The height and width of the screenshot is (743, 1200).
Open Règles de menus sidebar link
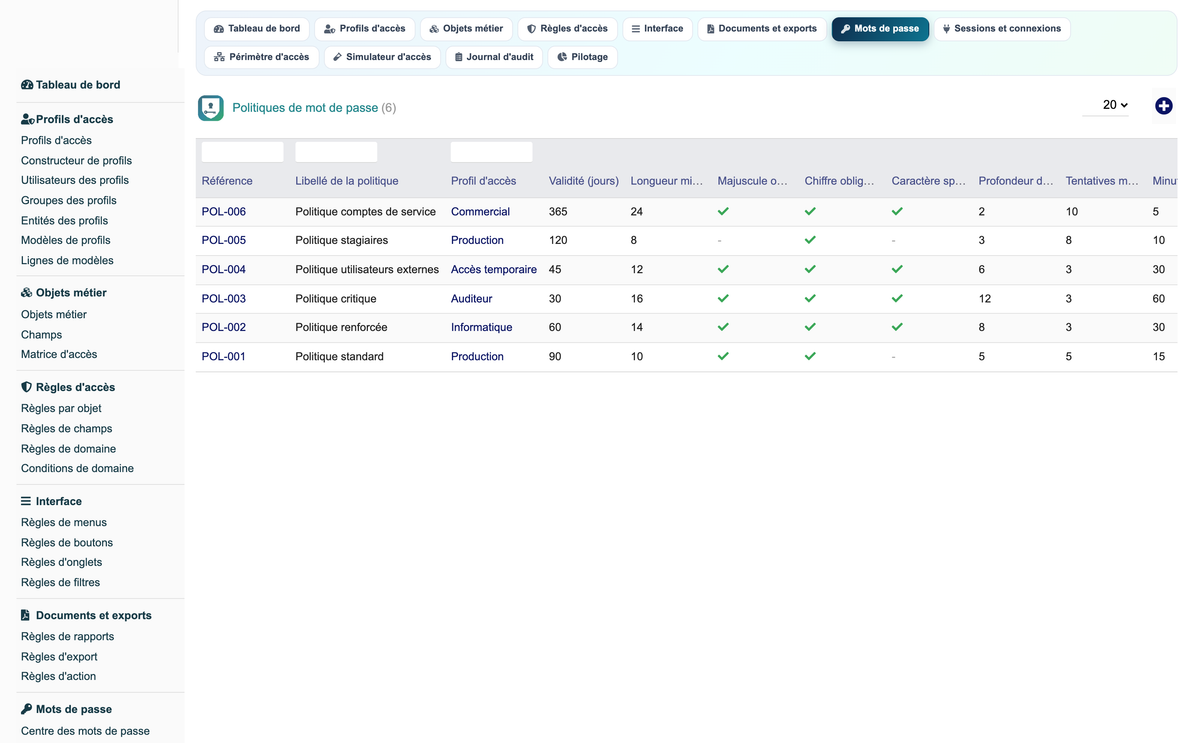coord(64,523)
